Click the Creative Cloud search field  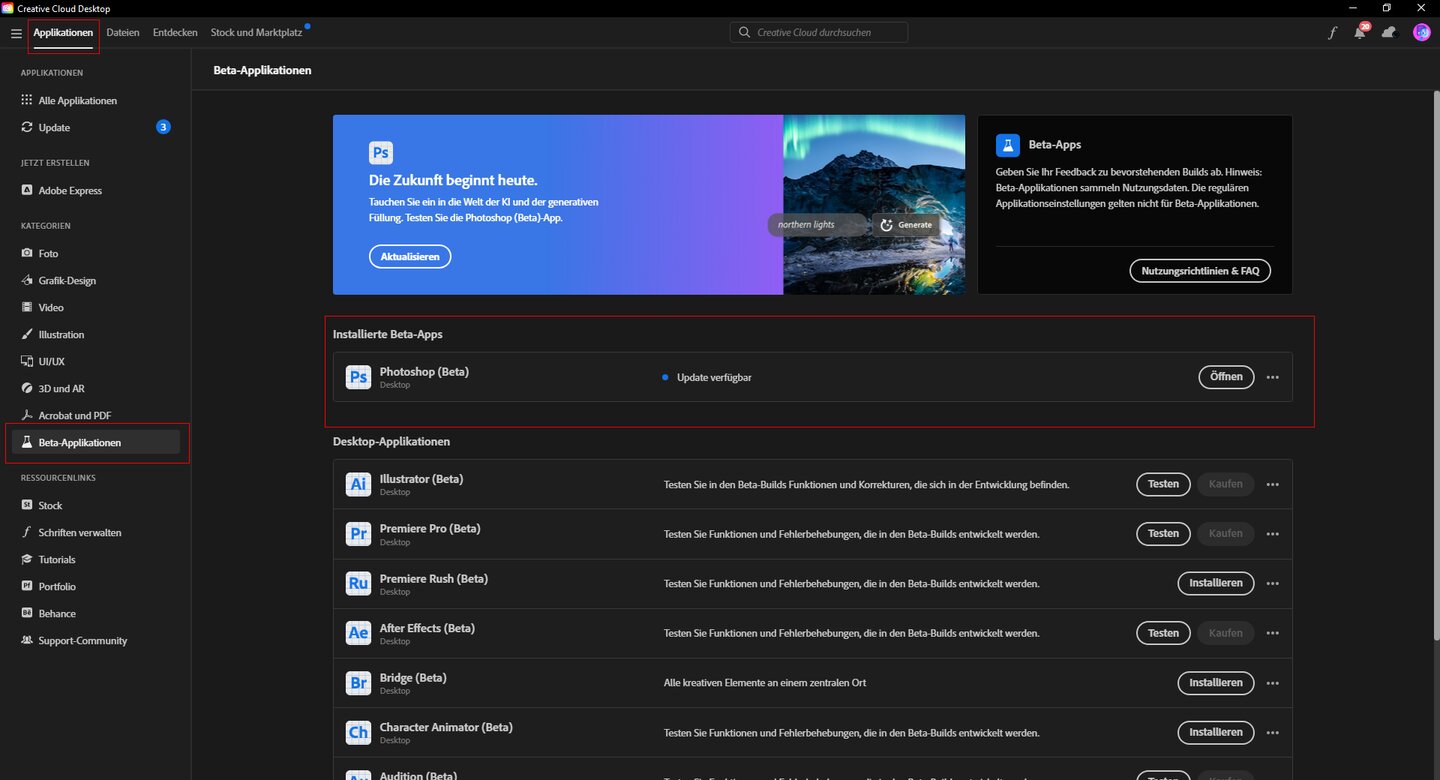coord(819,33)
